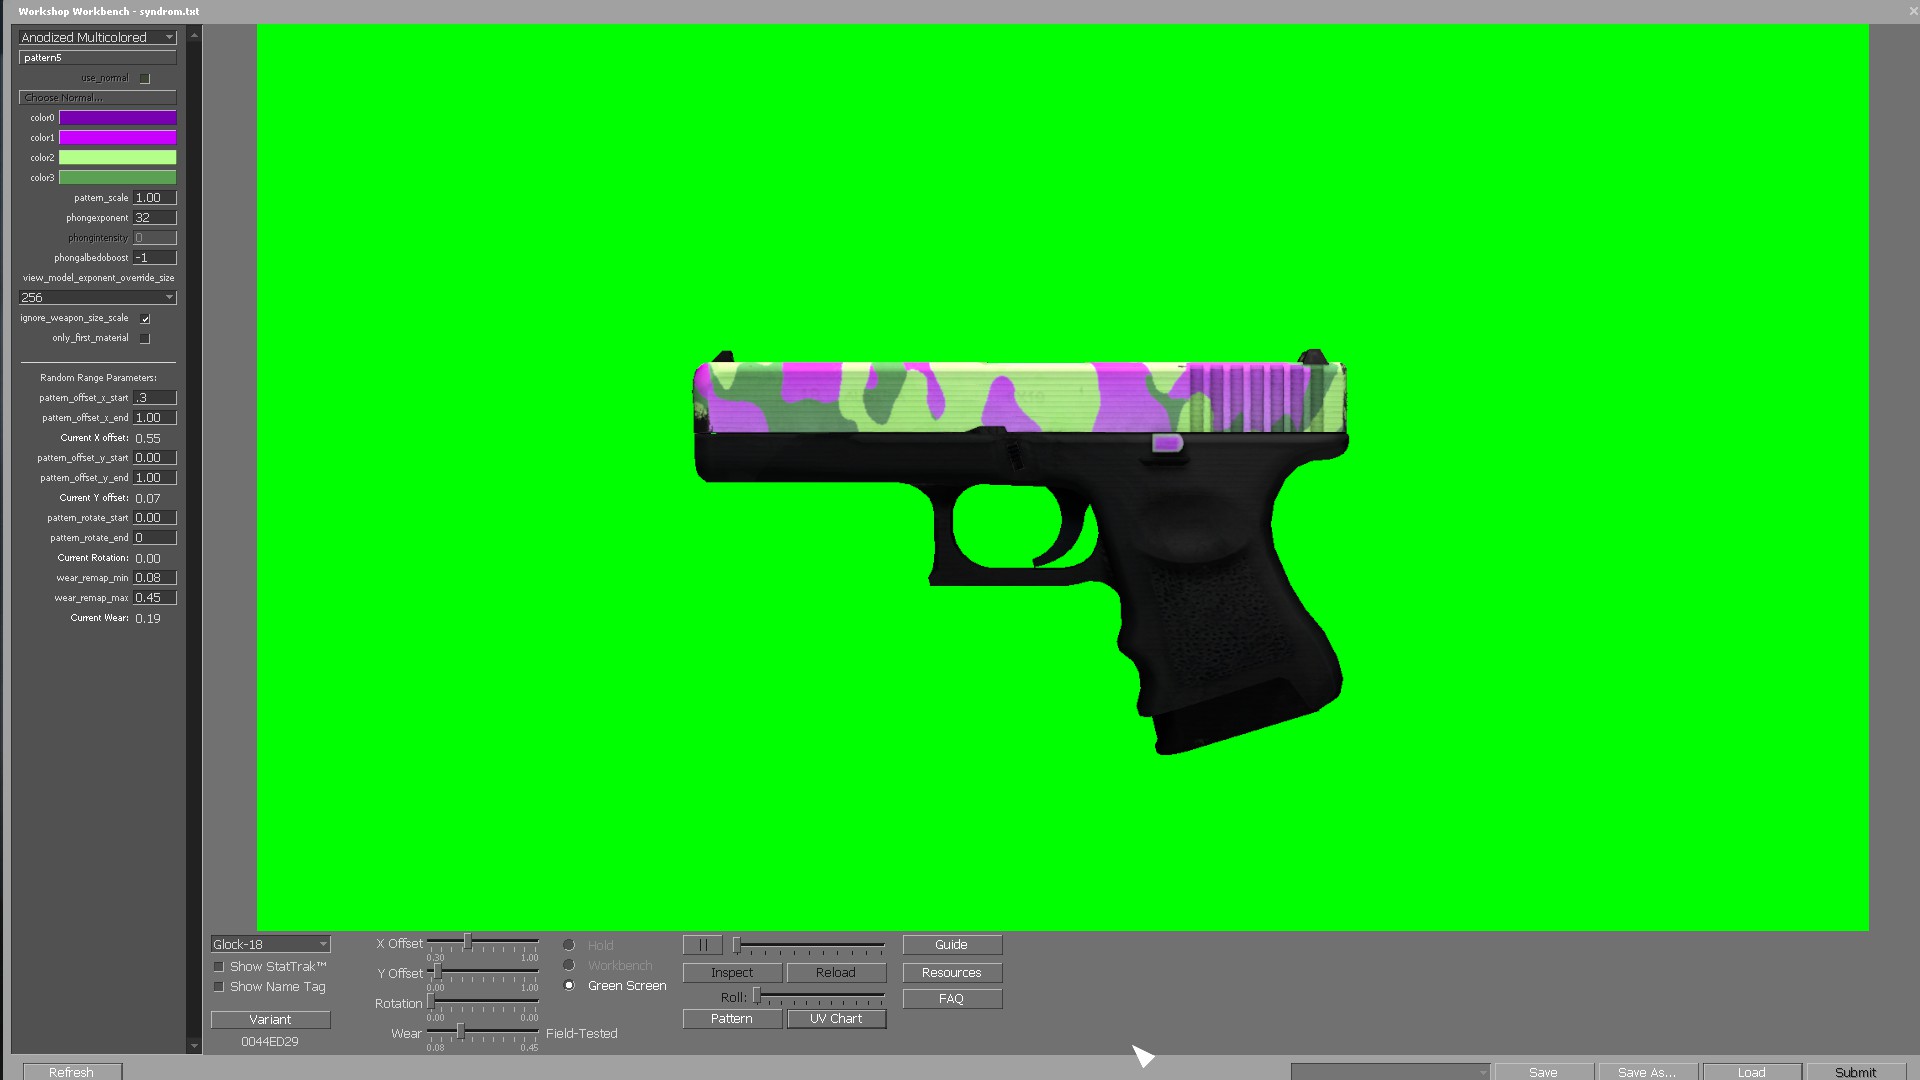Click the left panel scroll-up arrow
This screenshot has height=1080, width=1920.
[x=194, y=35]
